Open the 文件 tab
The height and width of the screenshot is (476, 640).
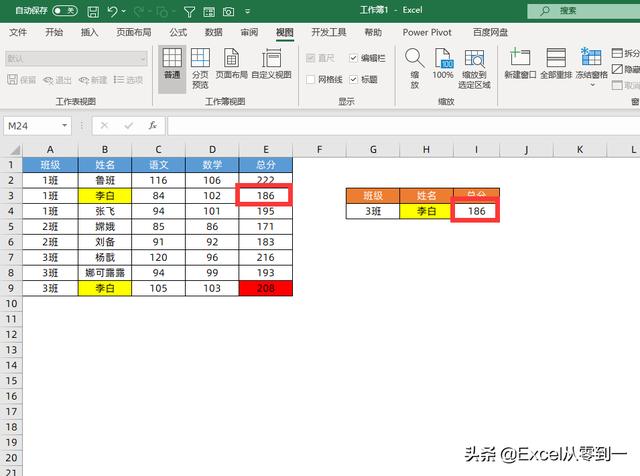pos(18,32)
